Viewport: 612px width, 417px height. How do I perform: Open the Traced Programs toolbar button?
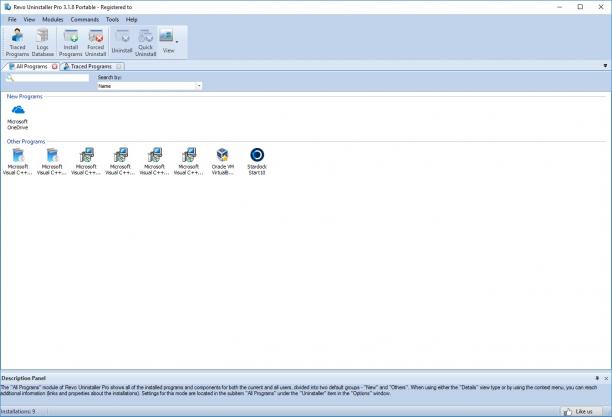coord(17,43)
